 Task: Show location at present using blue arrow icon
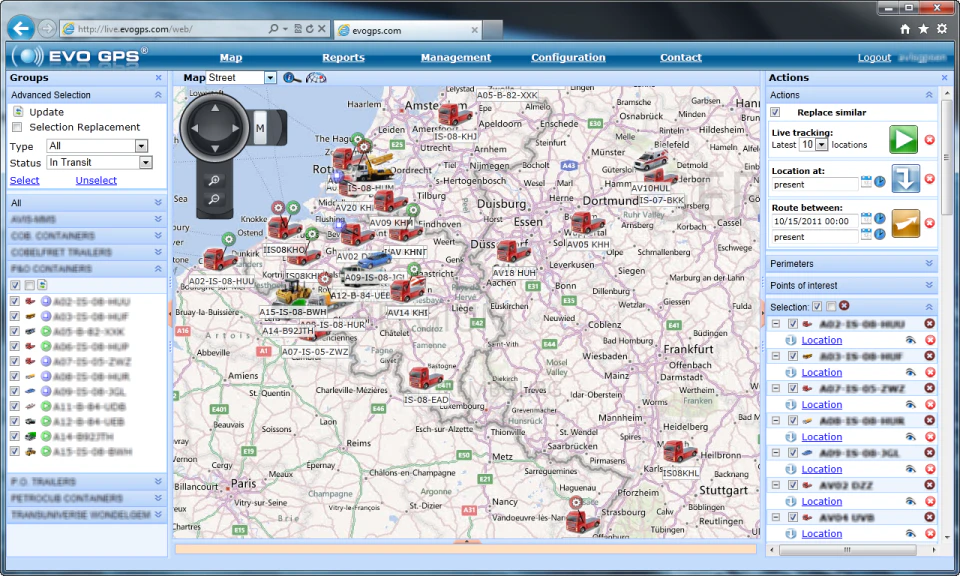click(x=904, y=179)
